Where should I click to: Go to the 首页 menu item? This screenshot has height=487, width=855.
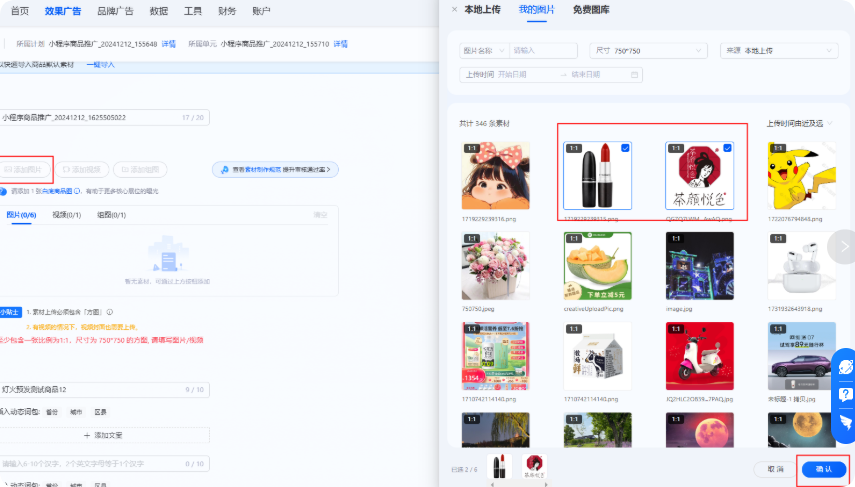coord(20,11)
